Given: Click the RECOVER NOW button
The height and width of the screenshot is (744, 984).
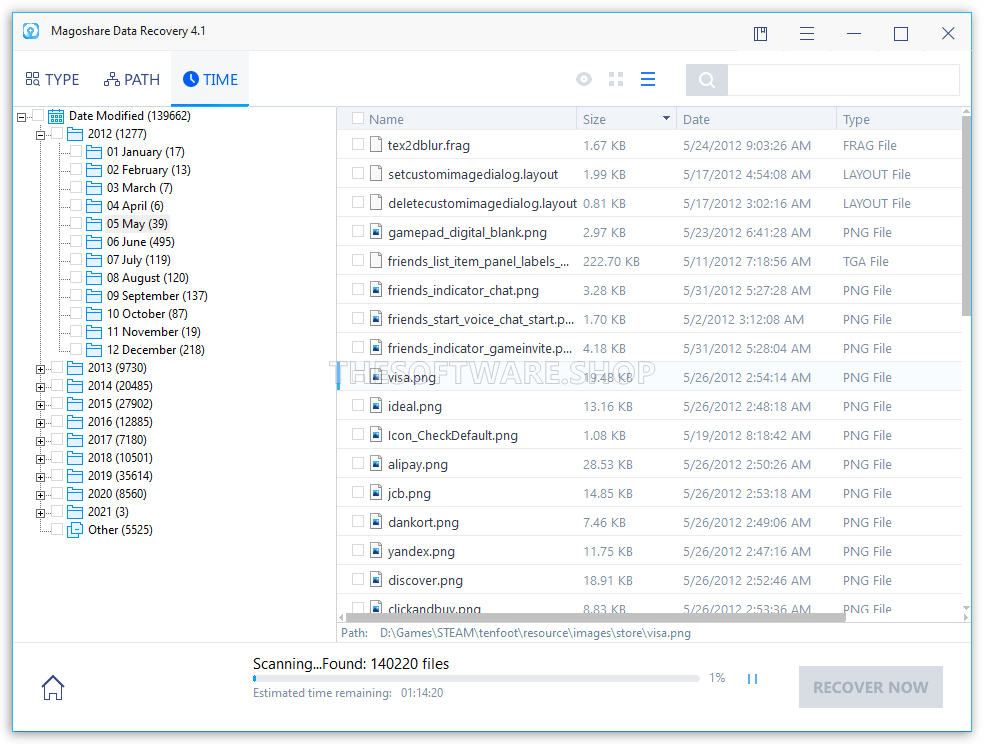Looking at the screenshot, I should (x=870, y=687).
